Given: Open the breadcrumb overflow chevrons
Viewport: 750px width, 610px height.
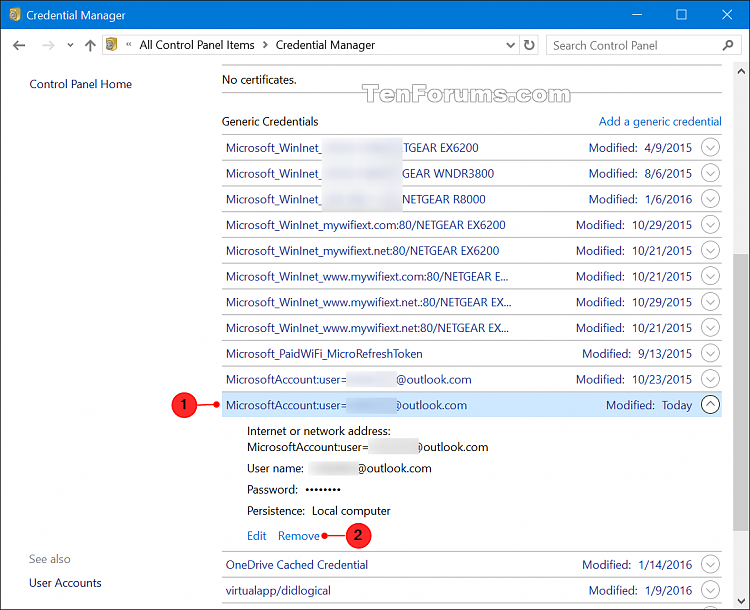Looking at the screenshot, I should (x=129, y=45).
